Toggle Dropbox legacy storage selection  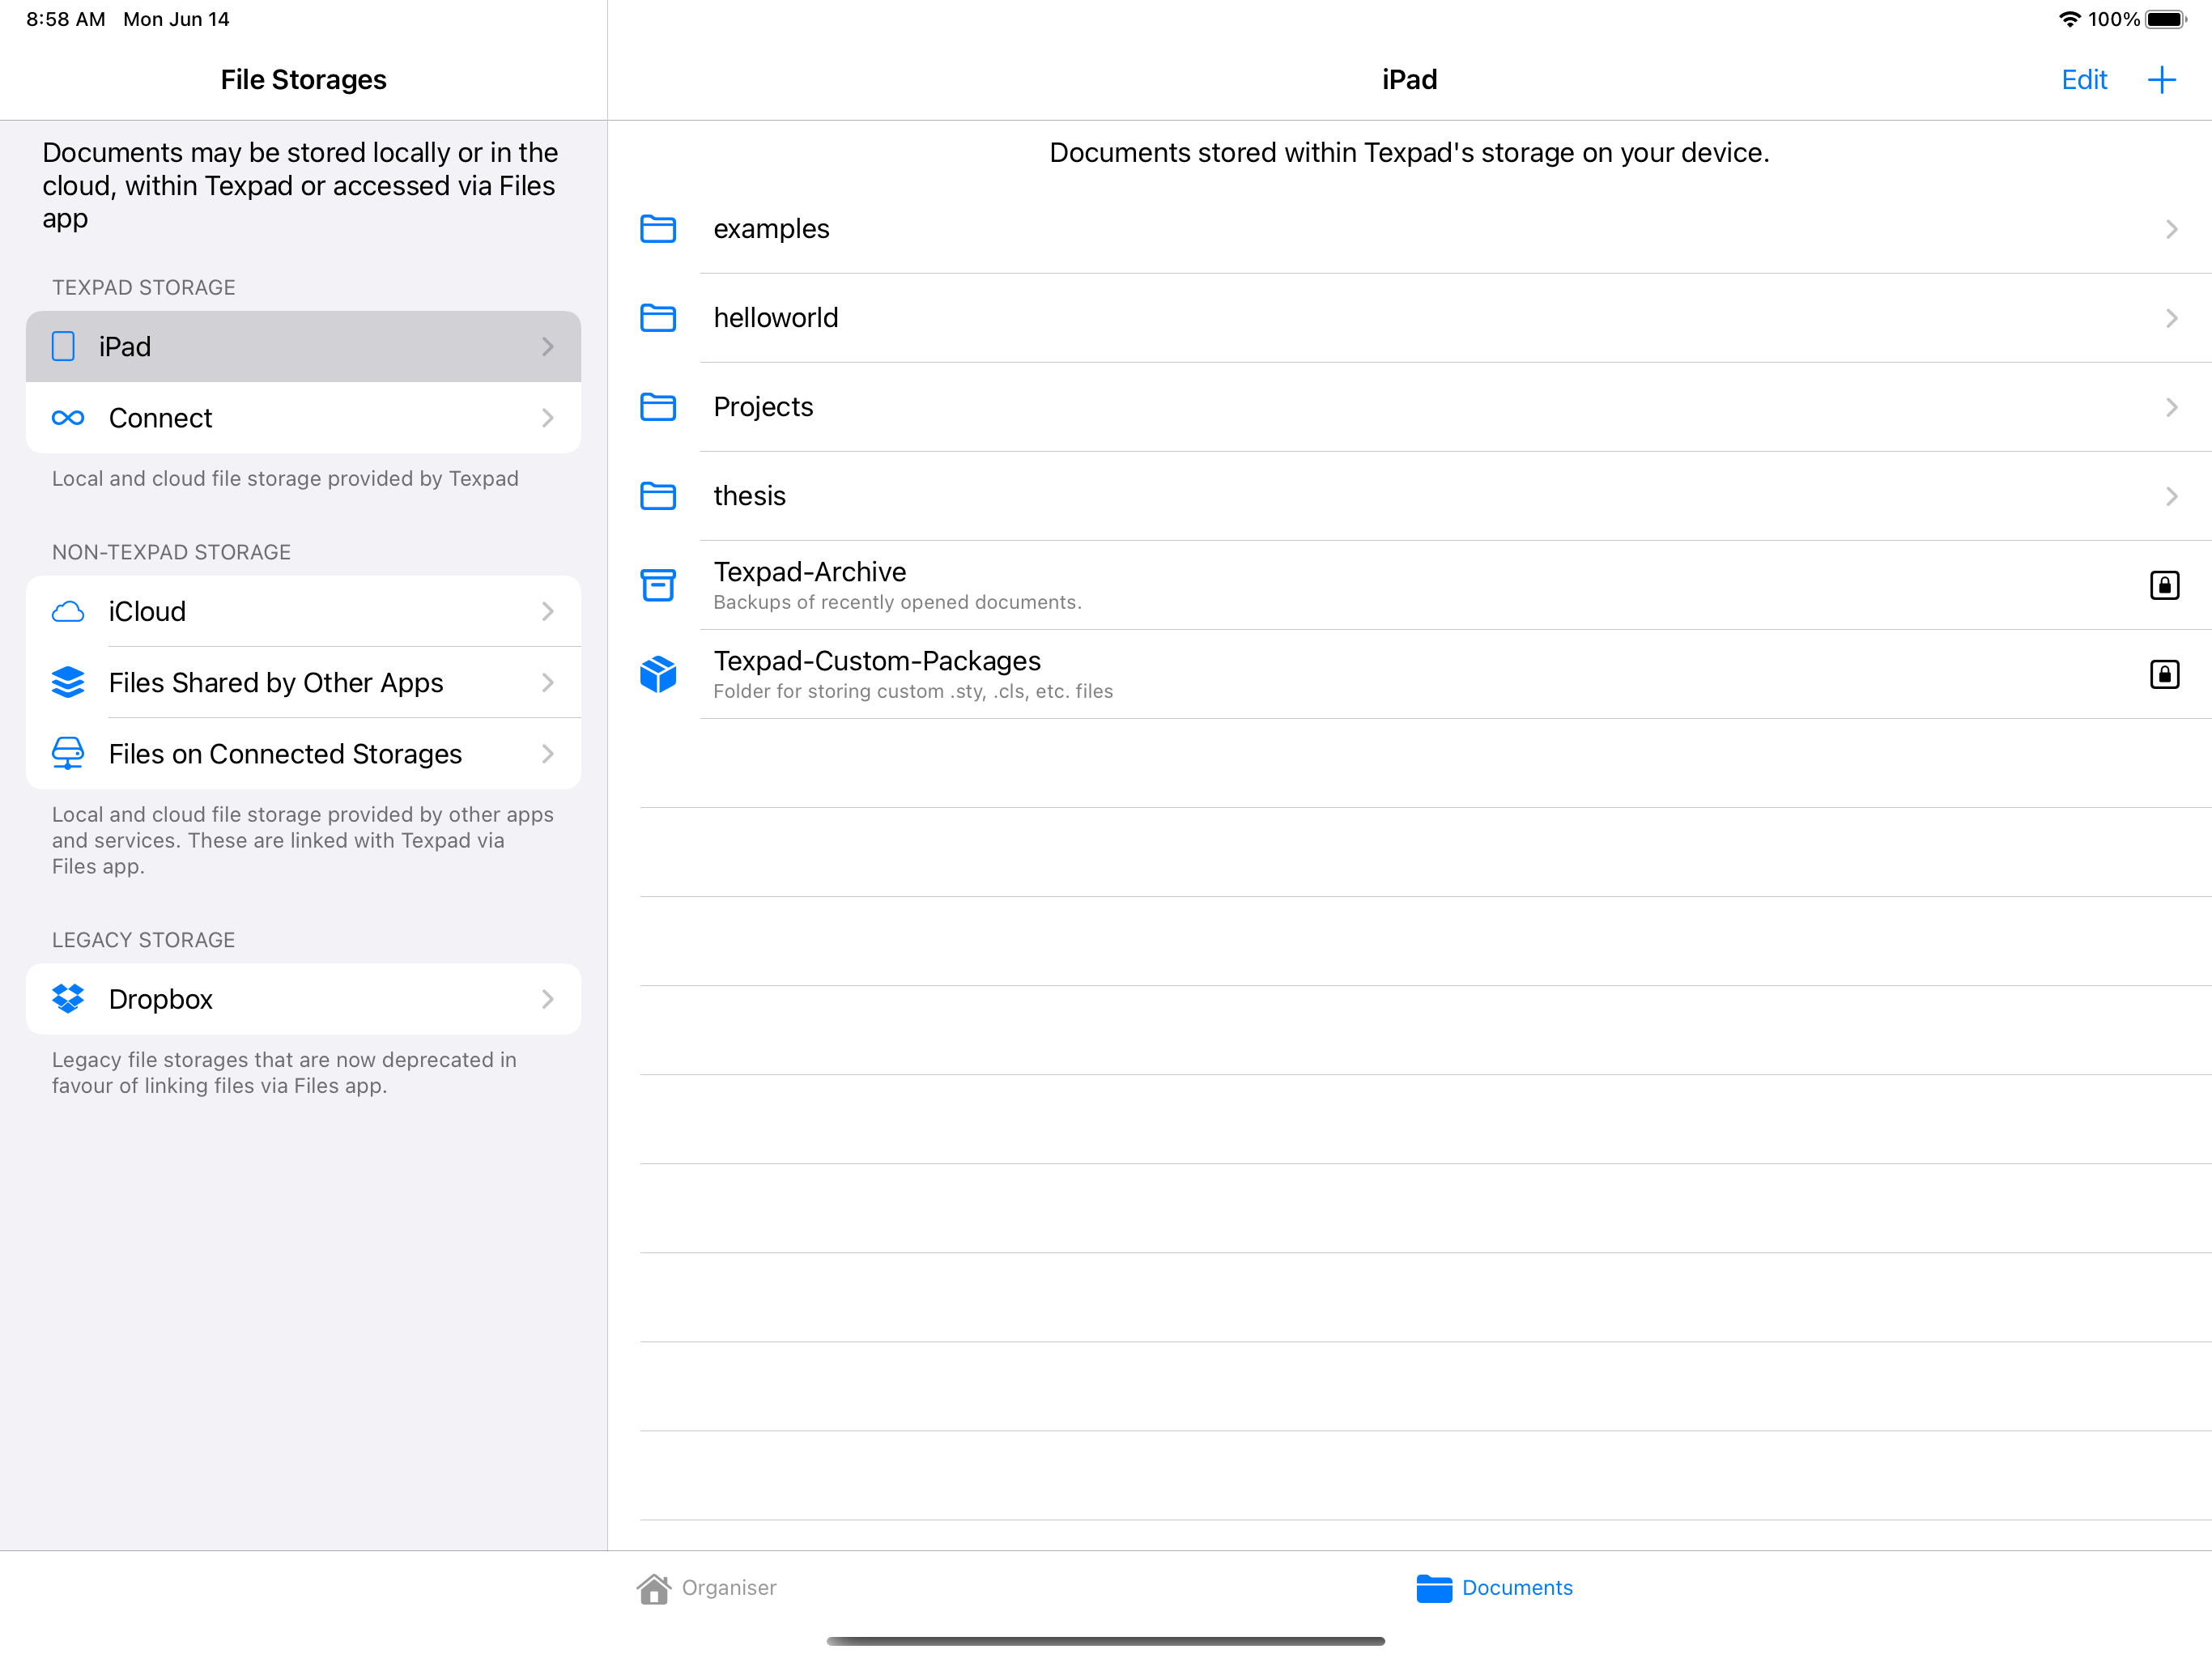tap(303, 998)
